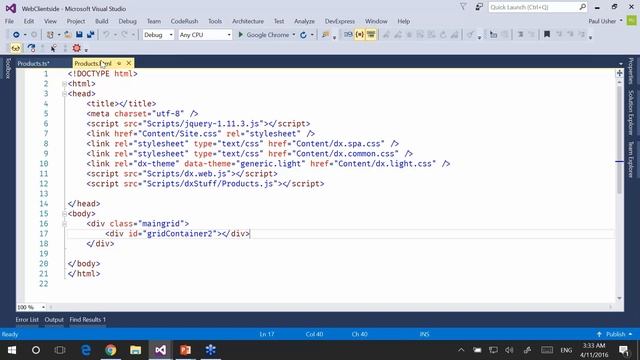Click the Save All icon

click(x=90, y=35)
